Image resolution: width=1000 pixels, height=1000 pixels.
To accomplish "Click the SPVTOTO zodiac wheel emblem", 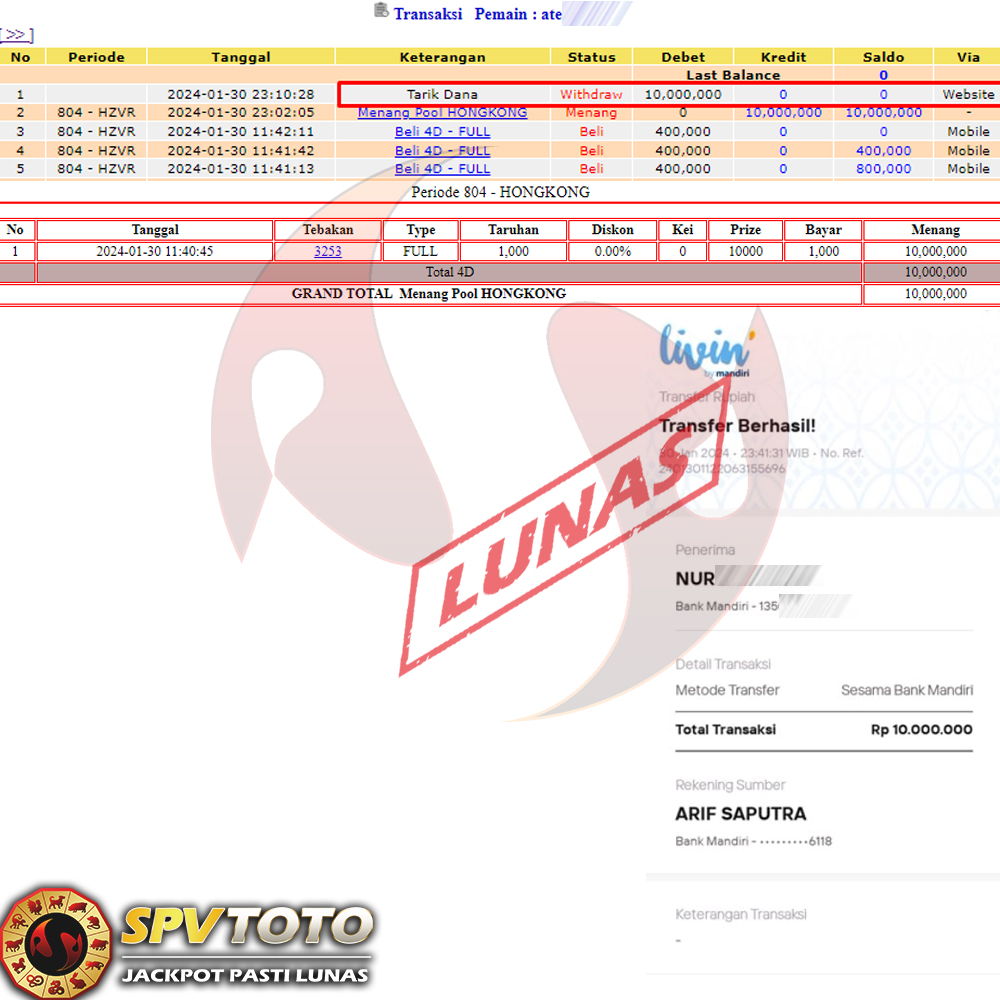I will tap(55, 942).
